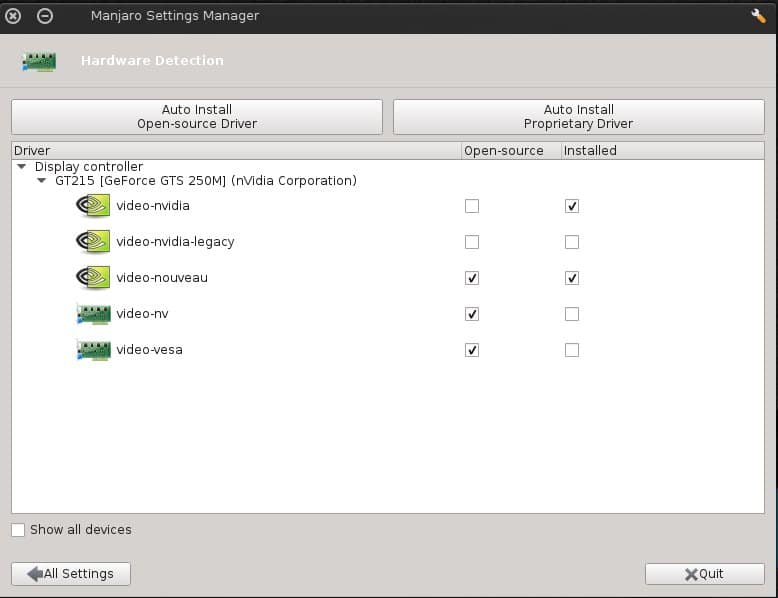Click the video-nvidia driver NVIDIA icon
The image size is (778, 598).
pos(93,205)
